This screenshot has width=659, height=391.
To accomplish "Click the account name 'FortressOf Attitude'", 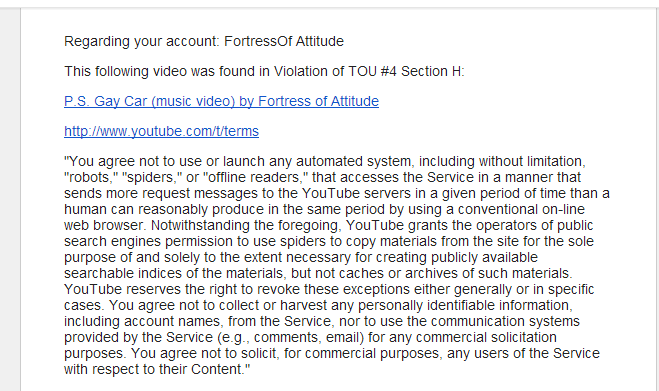I will tap(284, 41).
